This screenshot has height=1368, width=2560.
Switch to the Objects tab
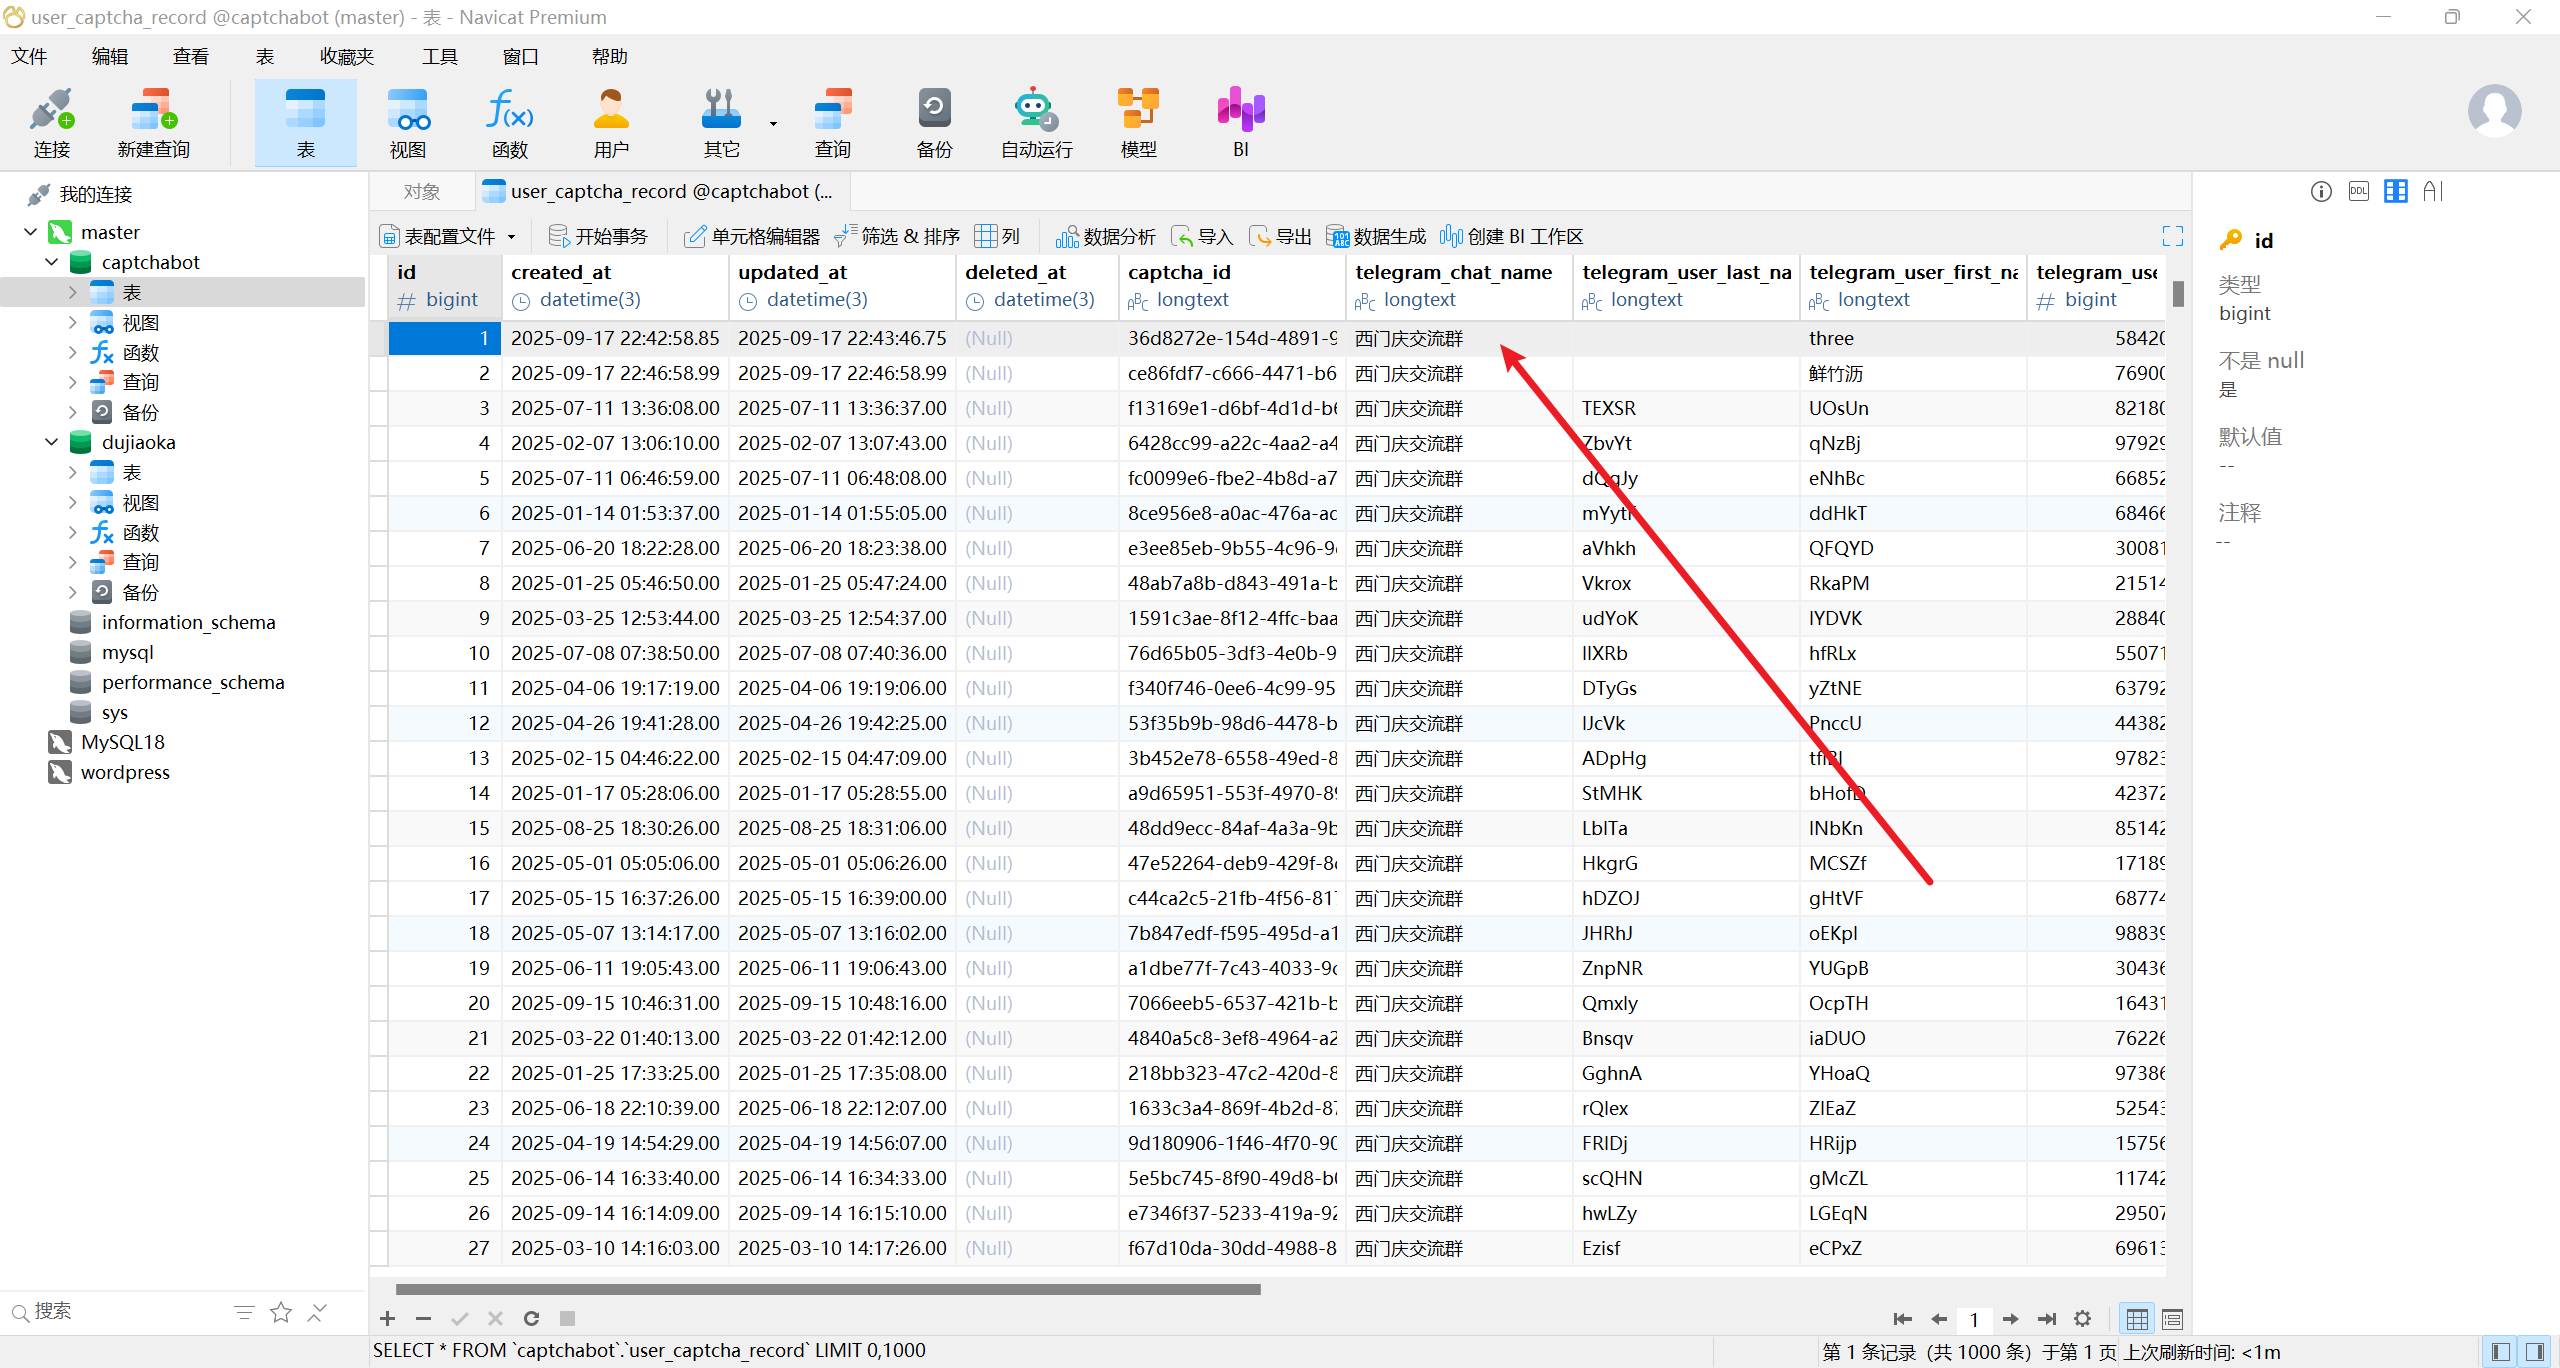(x=421, y=191)
